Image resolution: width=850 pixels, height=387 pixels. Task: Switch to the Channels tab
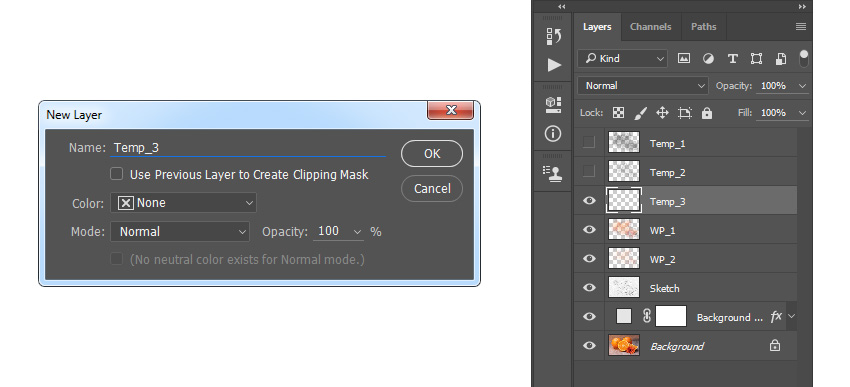[x=651, y=27]
